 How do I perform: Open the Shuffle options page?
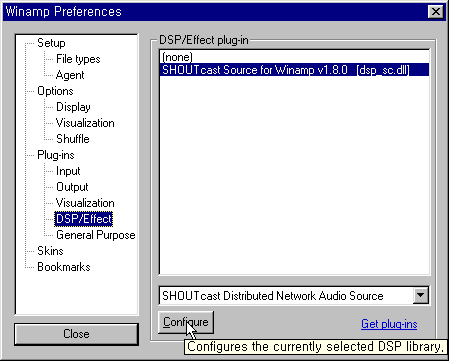click(73, 139)
